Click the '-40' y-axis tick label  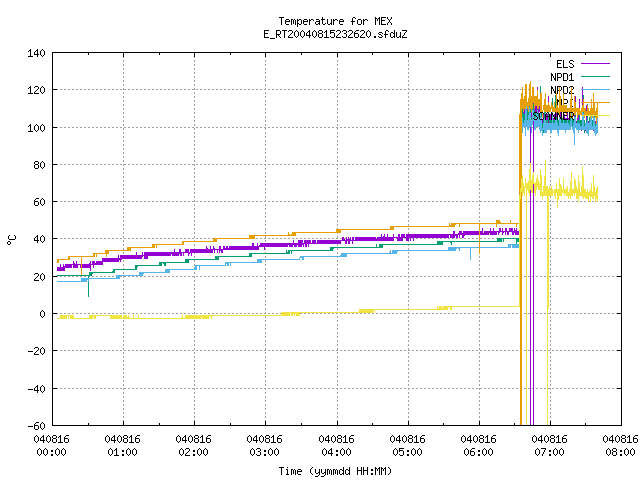36,389
